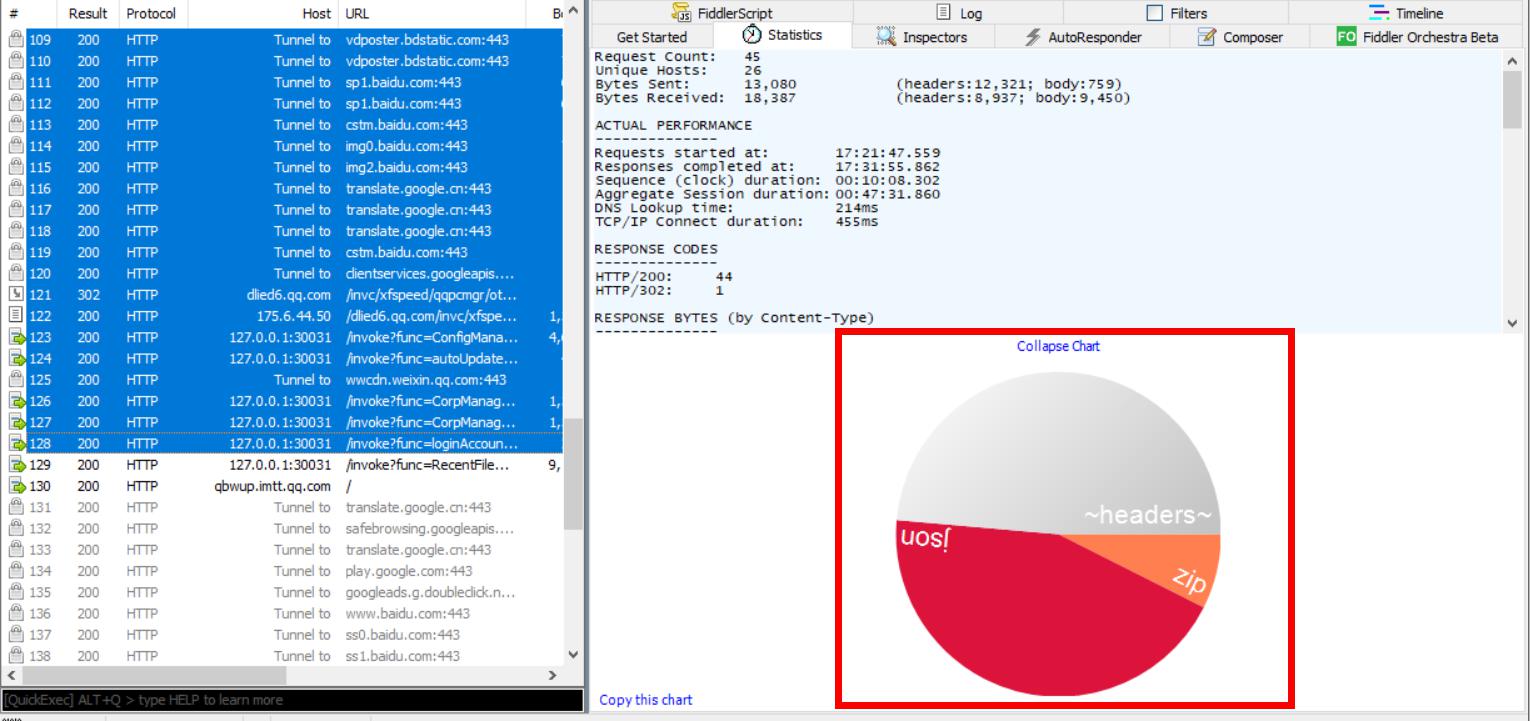Click the Log document icon

pyautogui.click(x=942, y=13)
